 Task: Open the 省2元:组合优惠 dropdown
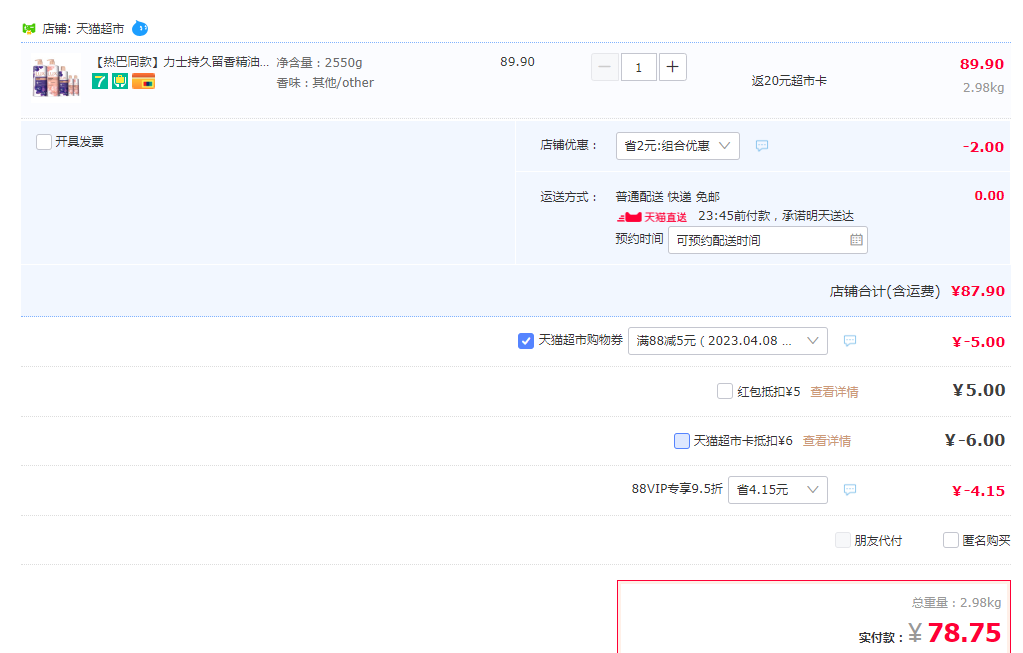point(678,145)
